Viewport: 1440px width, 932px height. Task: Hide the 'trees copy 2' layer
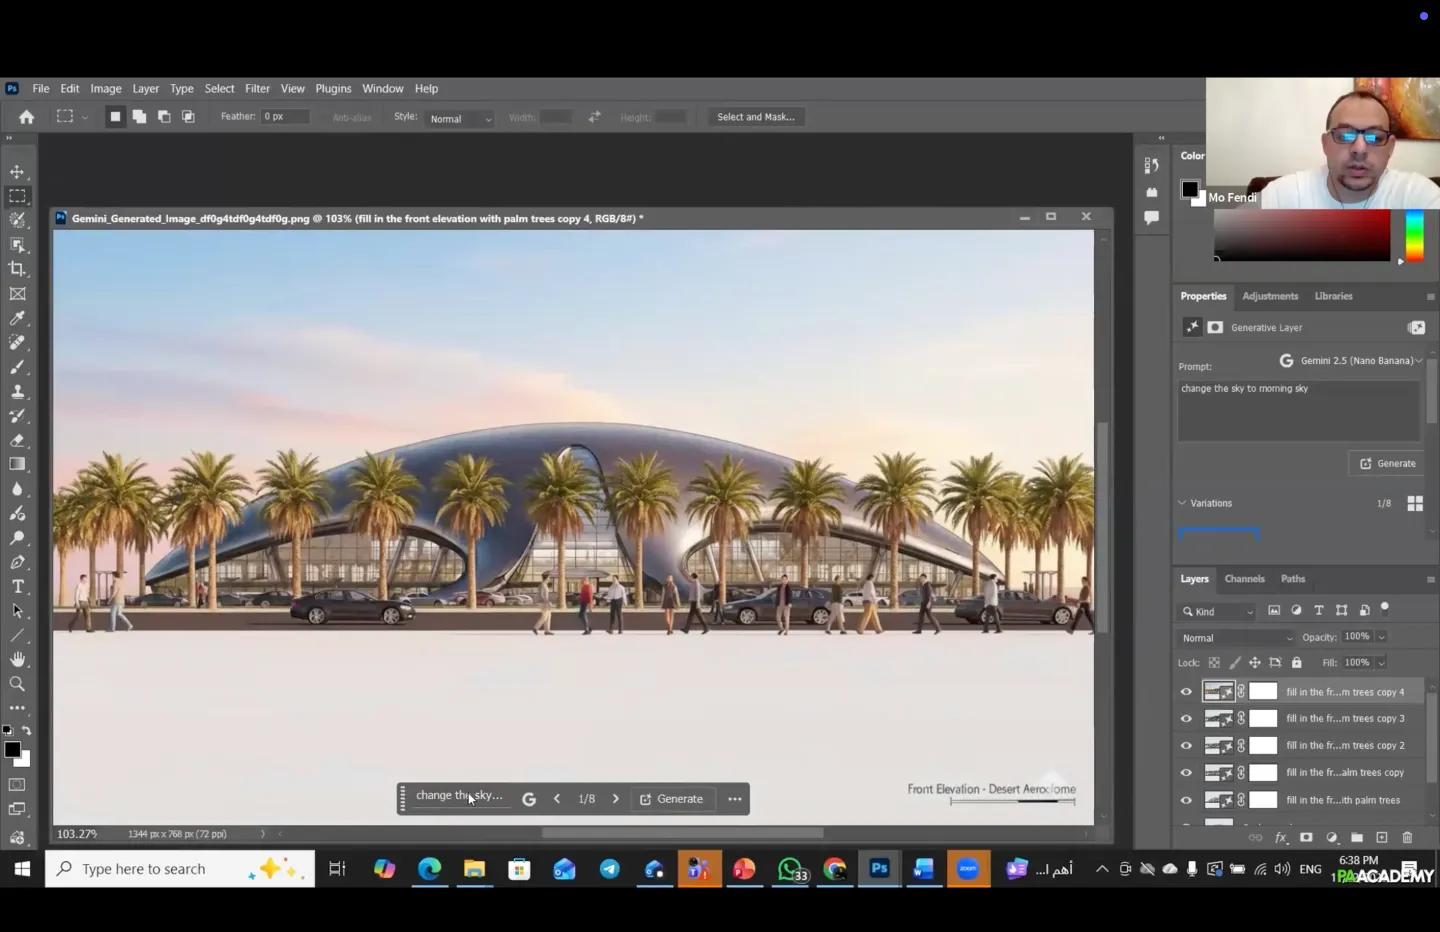[x=1186, y=746]
